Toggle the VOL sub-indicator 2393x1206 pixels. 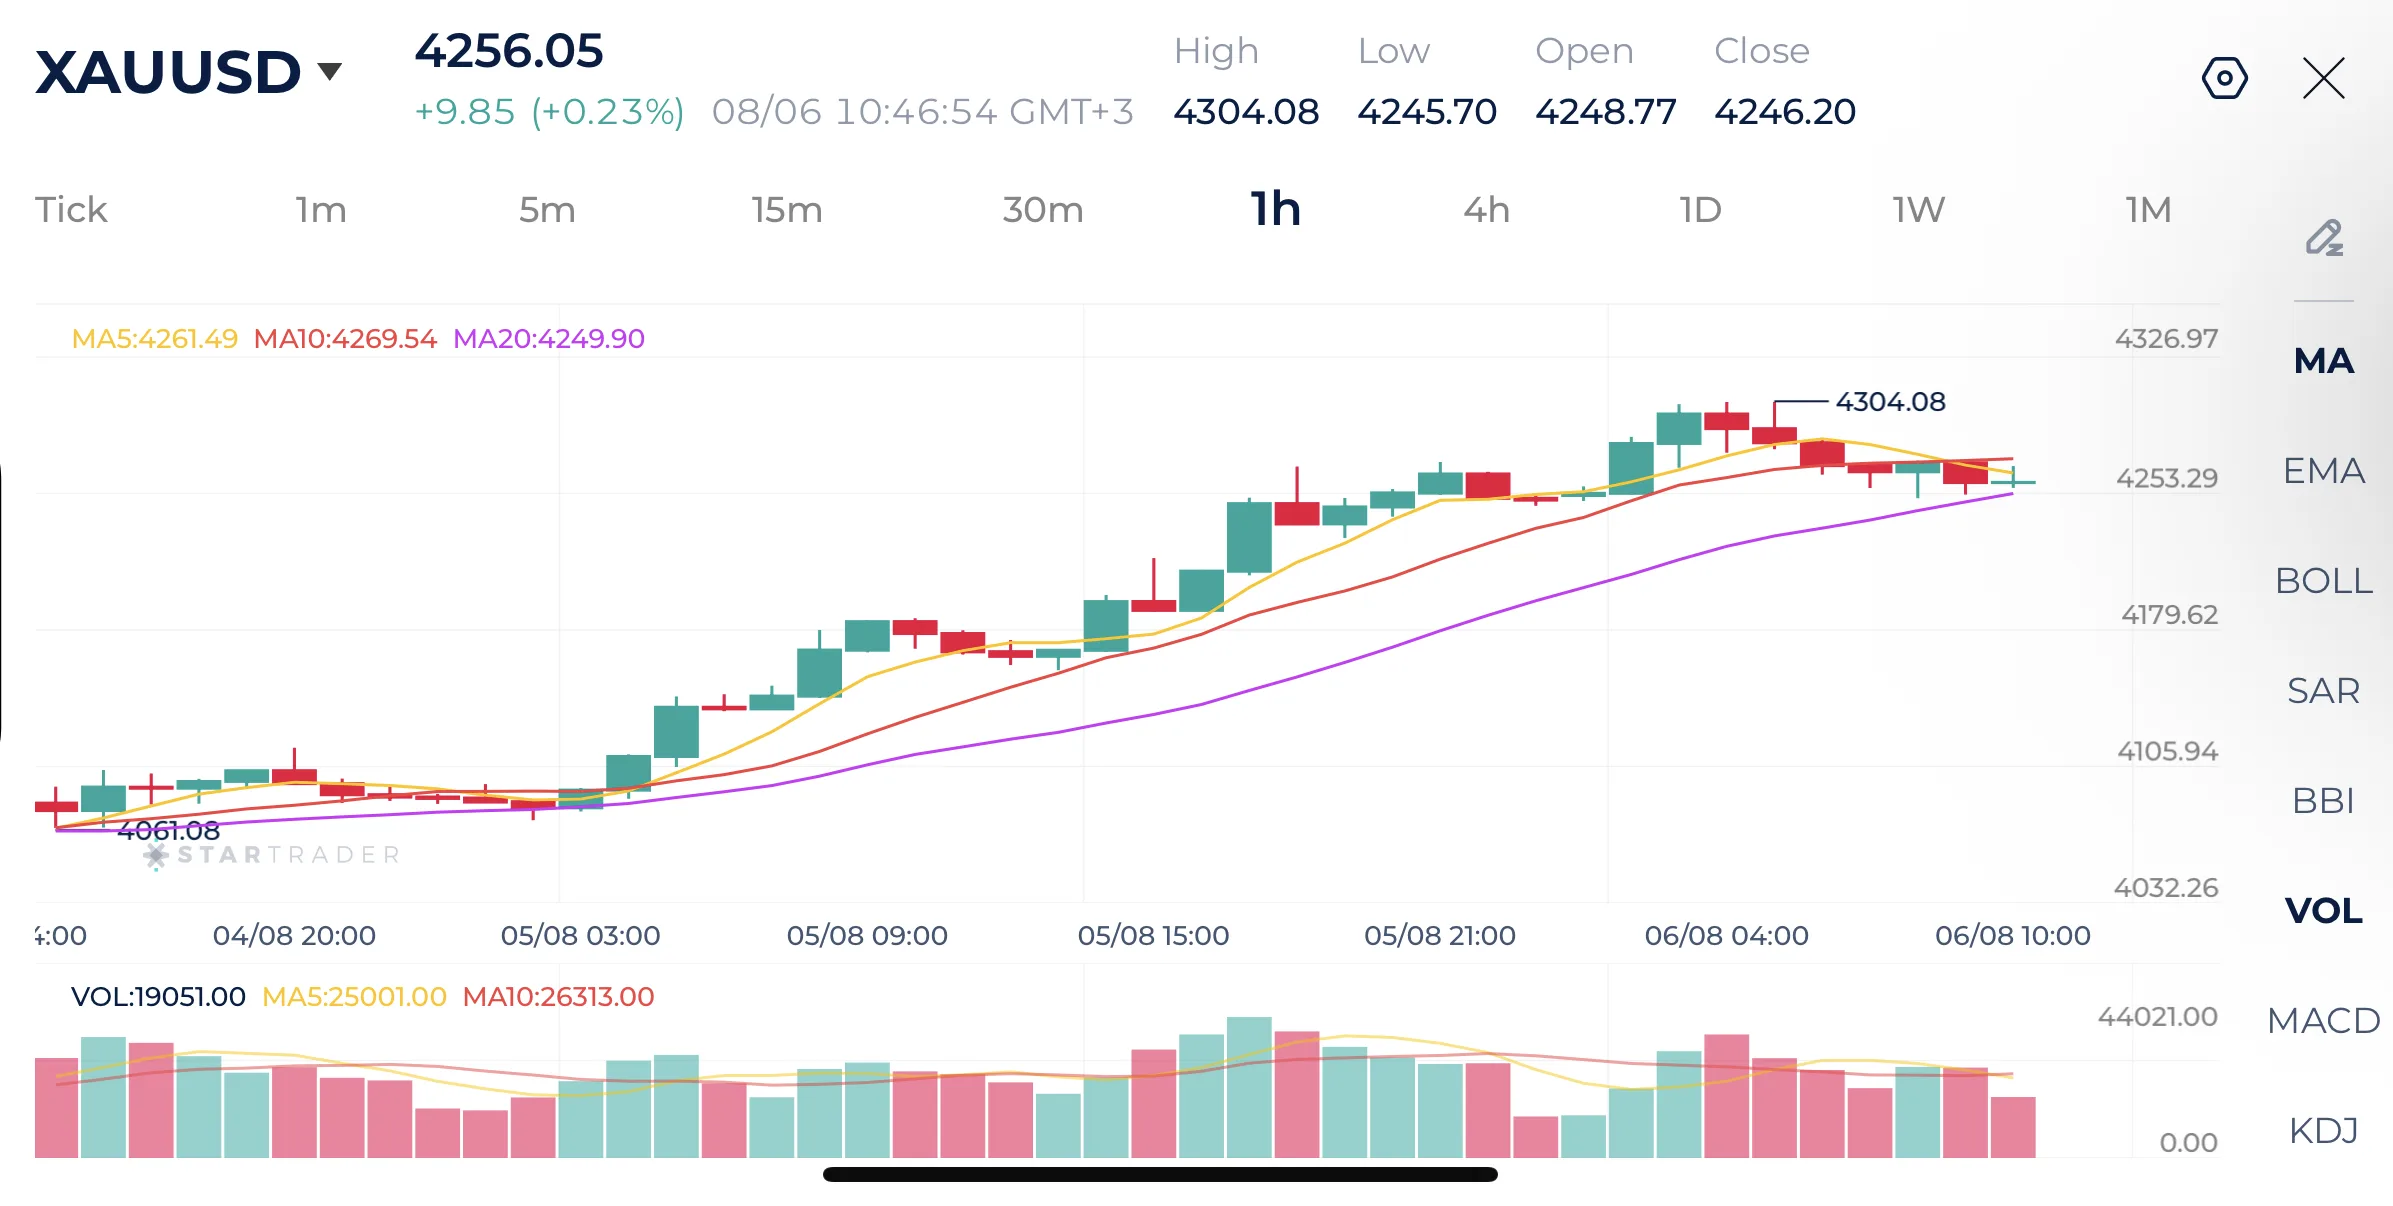(2324, 911)
